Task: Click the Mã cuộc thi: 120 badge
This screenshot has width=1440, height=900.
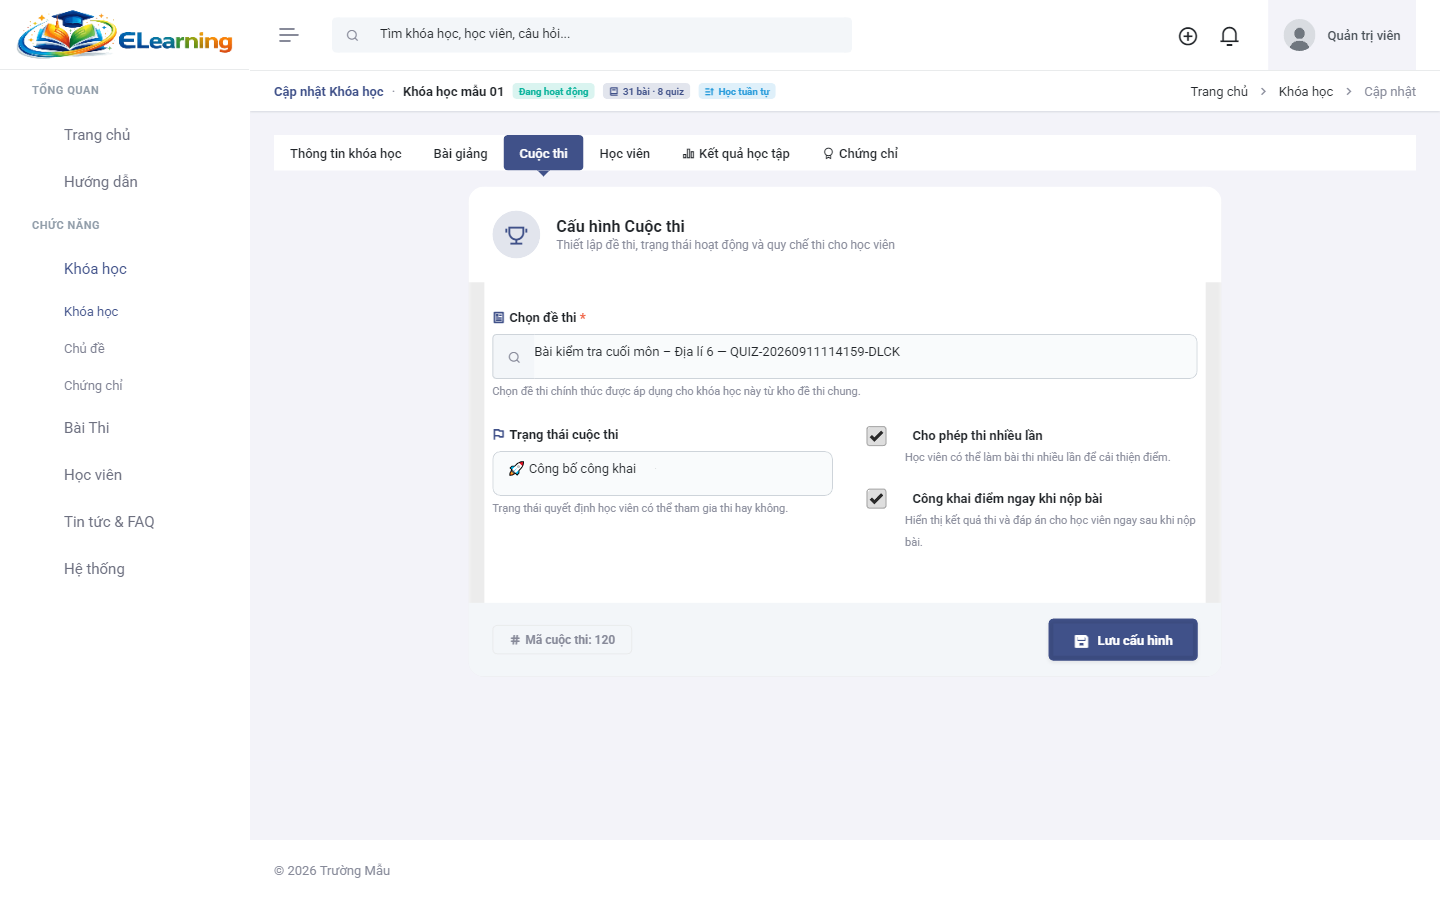Action: click(x=562, y=640)
